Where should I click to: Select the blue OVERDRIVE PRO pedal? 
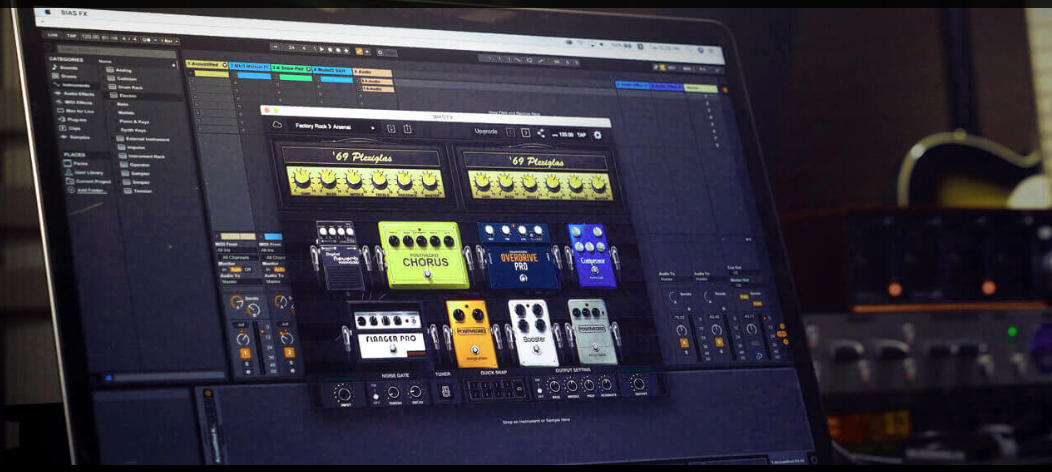pos(517,255)
